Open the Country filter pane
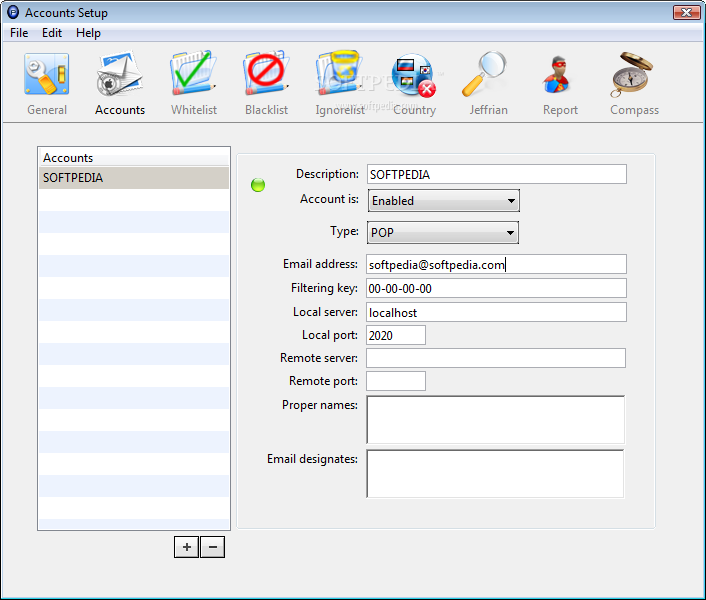706x600 pixels. 414,84
